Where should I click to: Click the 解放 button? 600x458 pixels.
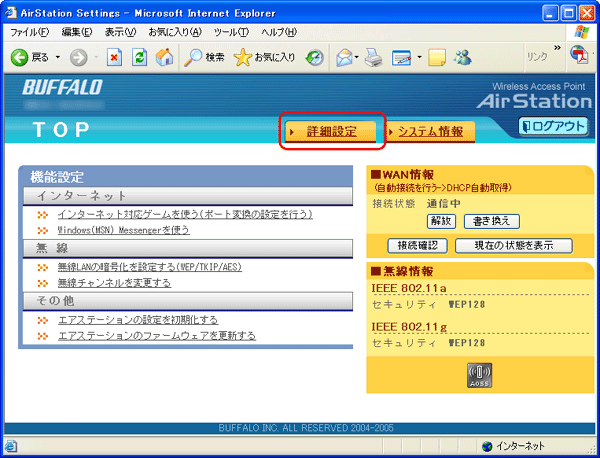(441, 221)
